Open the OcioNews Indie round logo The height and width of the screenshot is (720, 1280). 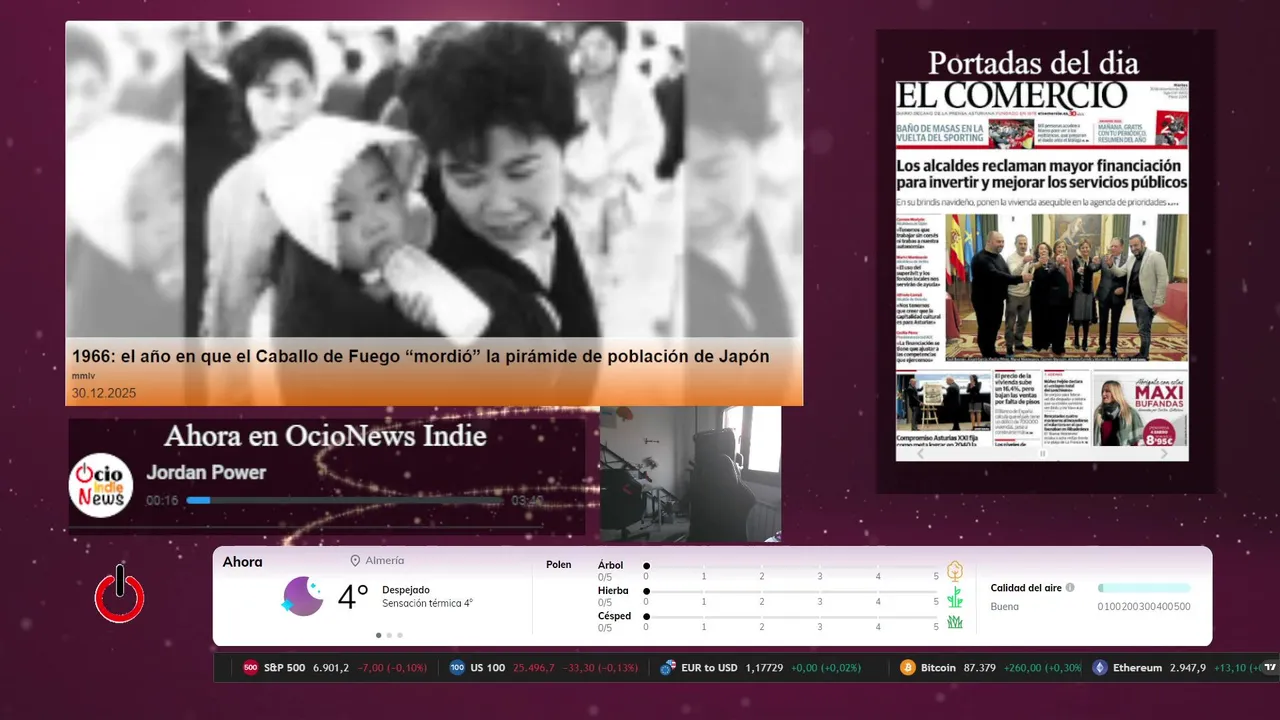pyautogui.click(x=101, y=485)
